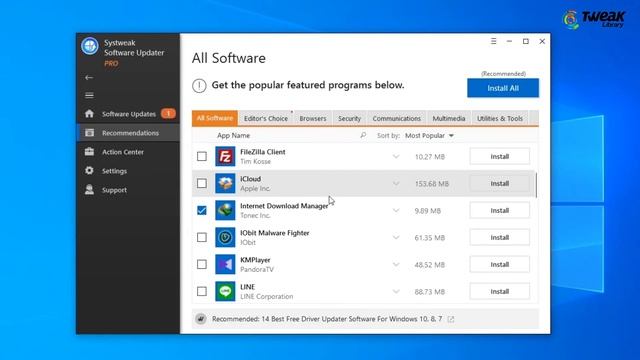Viewport: 640px width, 360px height.
Task: Expand FileZilla Client details chevron
Action: click(x=396, y=156)
